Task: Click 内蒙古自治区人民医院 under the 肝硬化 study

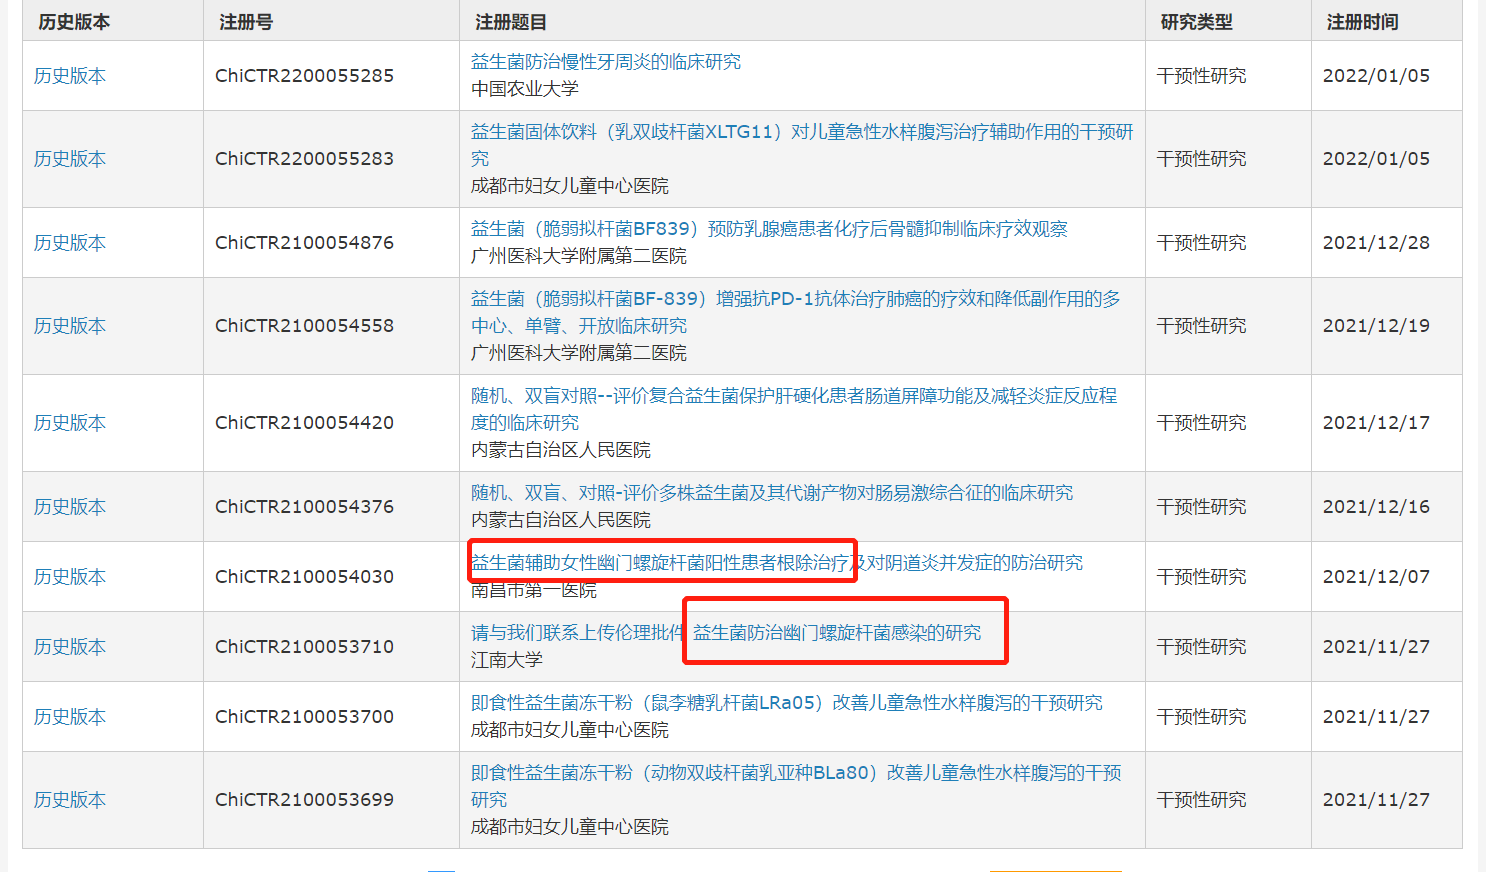Action: coord(561,450)
